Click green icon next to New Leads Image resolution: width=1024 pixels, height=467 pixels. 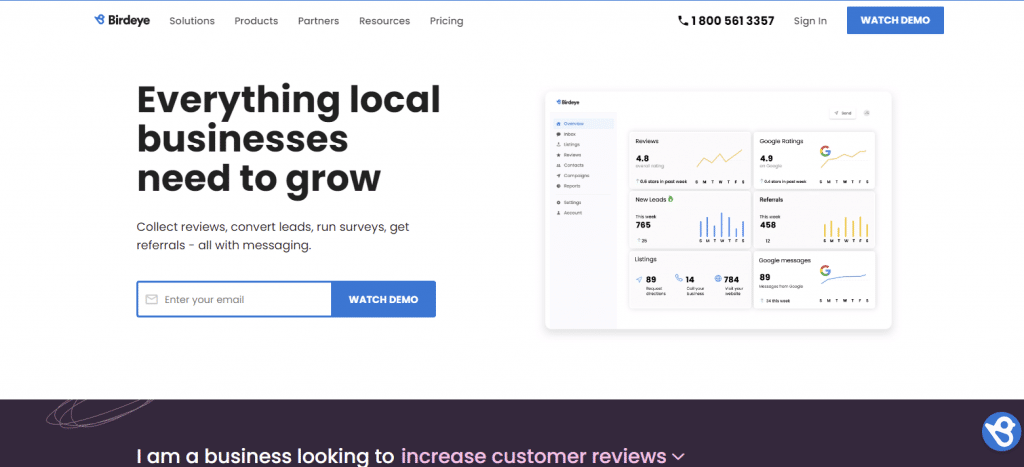670,199
